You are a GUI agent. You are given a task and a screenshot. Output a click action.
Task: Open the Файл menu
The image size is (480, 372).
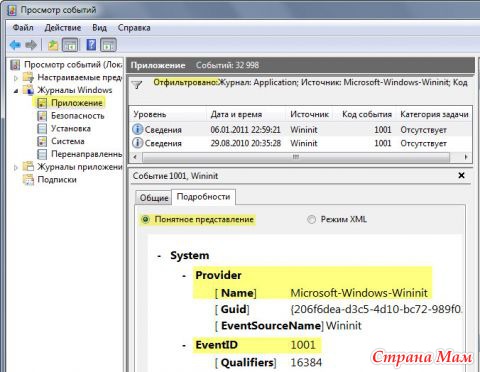(x=23, y=28)
